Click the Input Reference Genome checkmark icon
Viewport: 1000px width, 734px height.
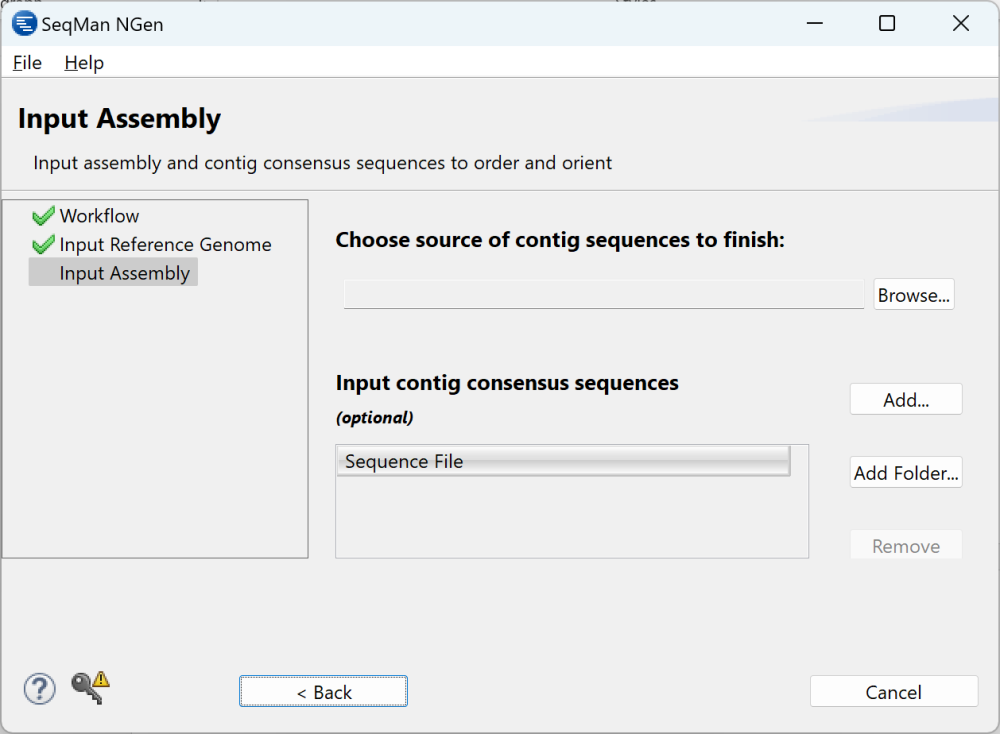[43, 244]
